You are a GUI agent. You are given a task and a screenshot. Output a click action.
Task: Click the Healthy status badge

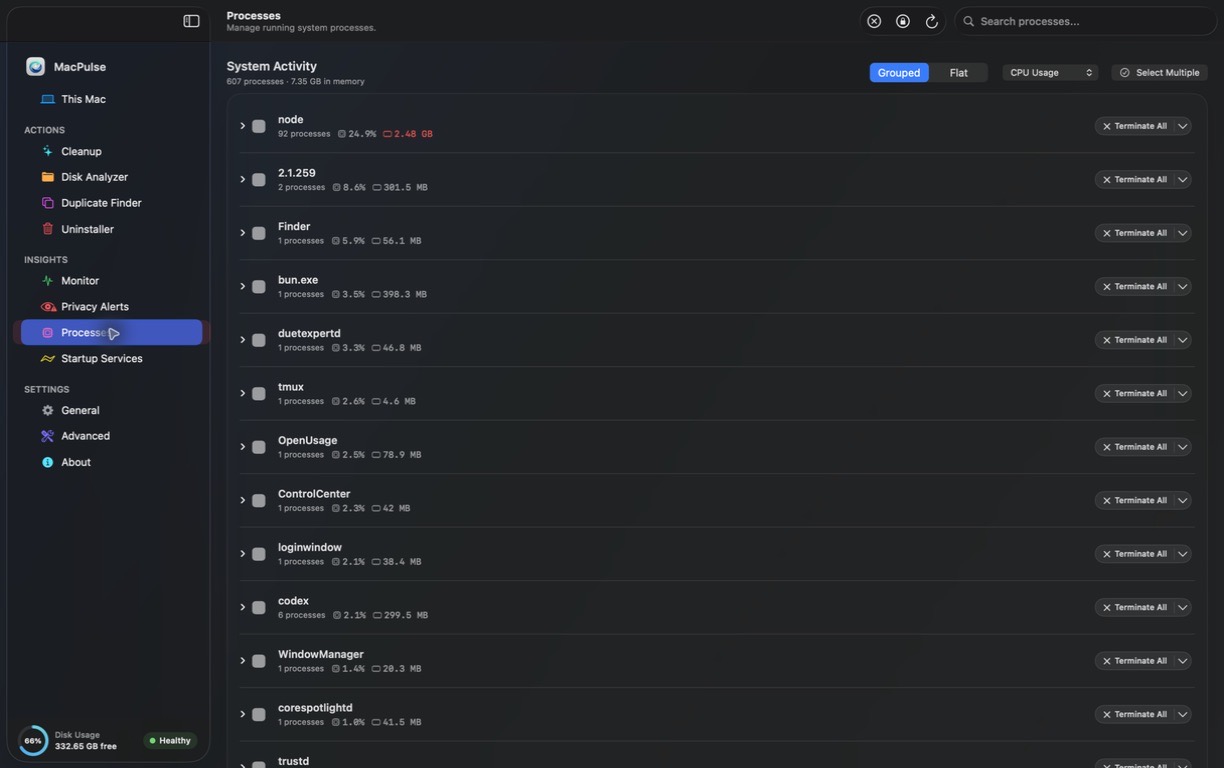170,741
